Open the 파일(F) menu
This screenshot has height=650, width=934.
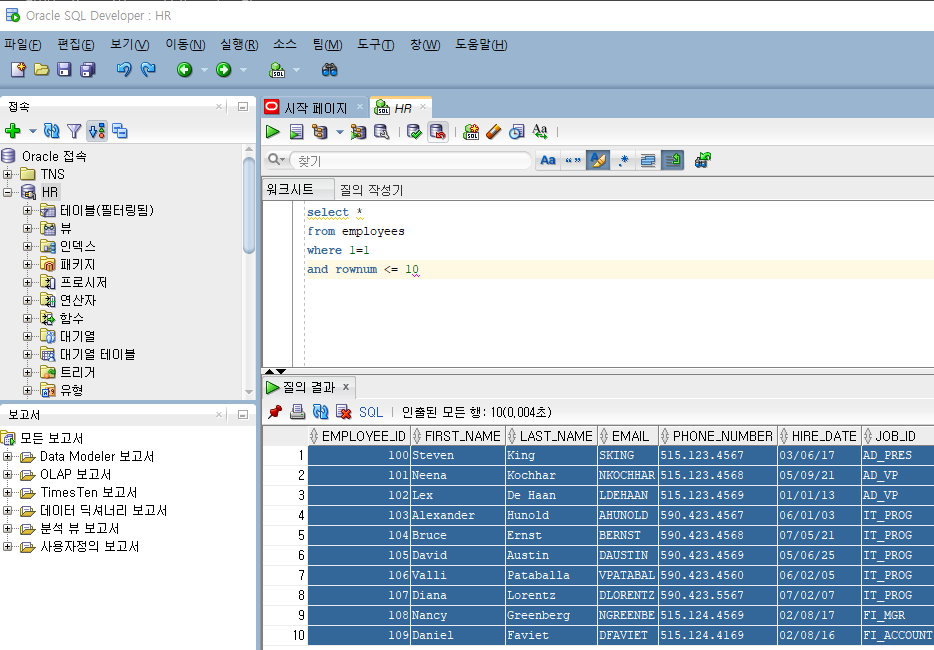23,45
